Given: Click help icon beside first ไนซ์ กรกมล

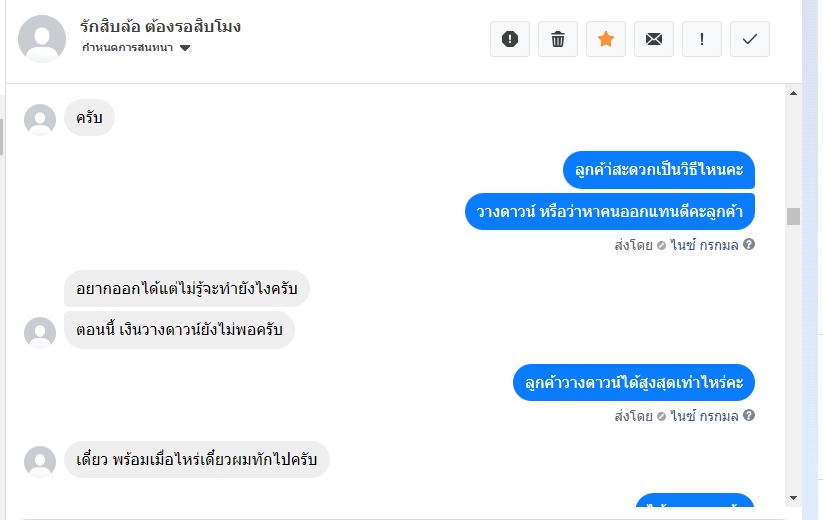Looking at the screenshot, I should [x=749, y=244].
